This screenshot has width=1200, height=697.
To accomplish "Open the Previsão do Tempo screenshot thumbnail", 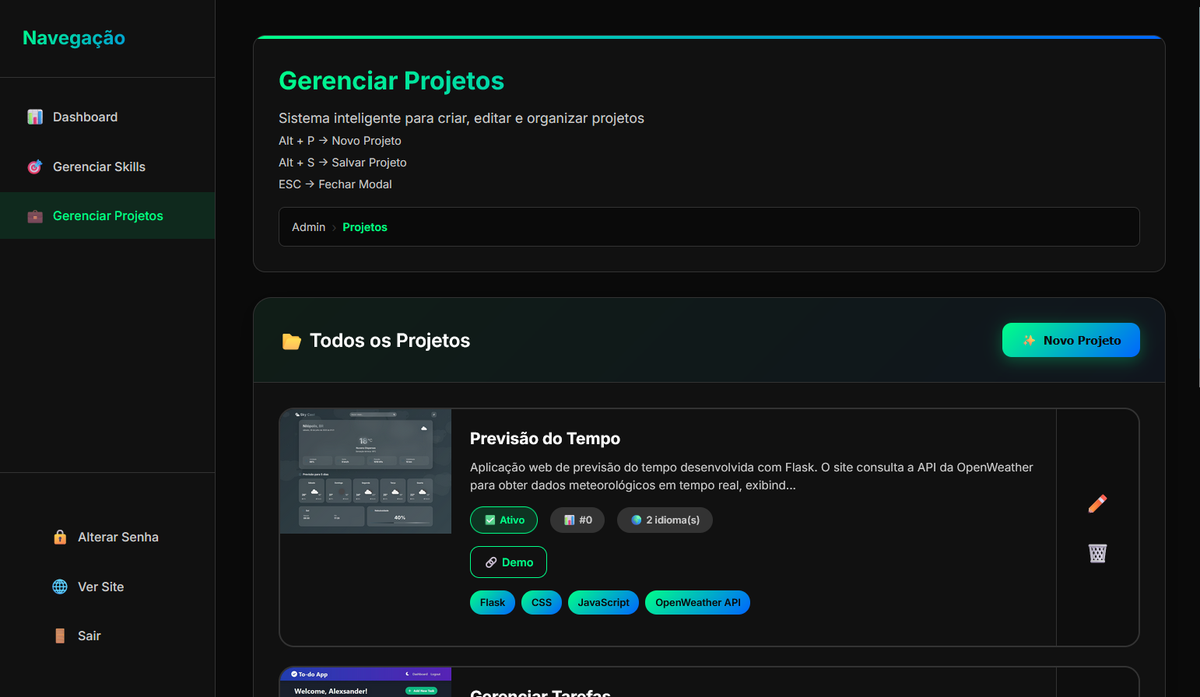I will coord(365,471).
